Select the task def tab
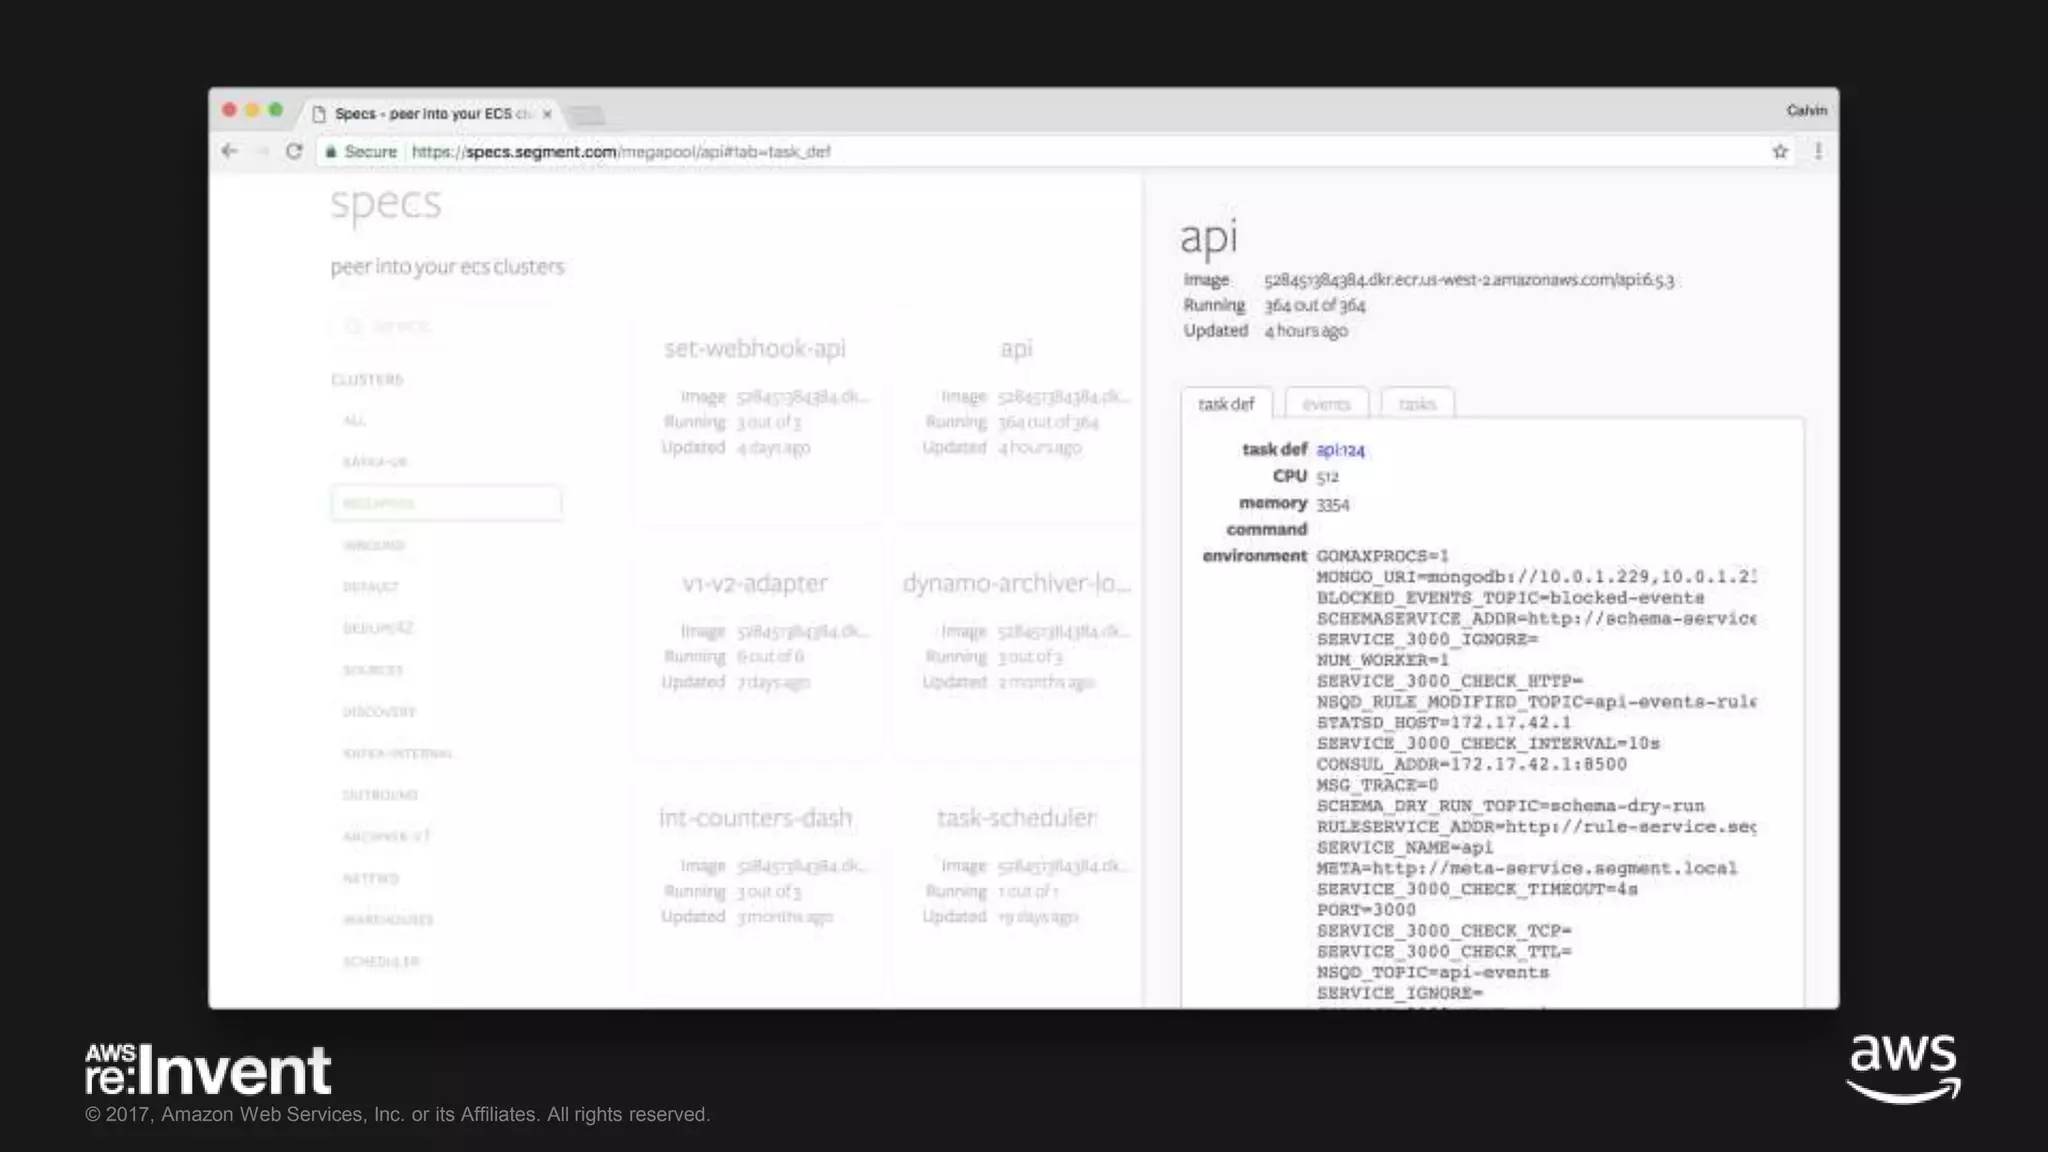This screenshot has width=2048, height=1152. [x=1226, y=404]
